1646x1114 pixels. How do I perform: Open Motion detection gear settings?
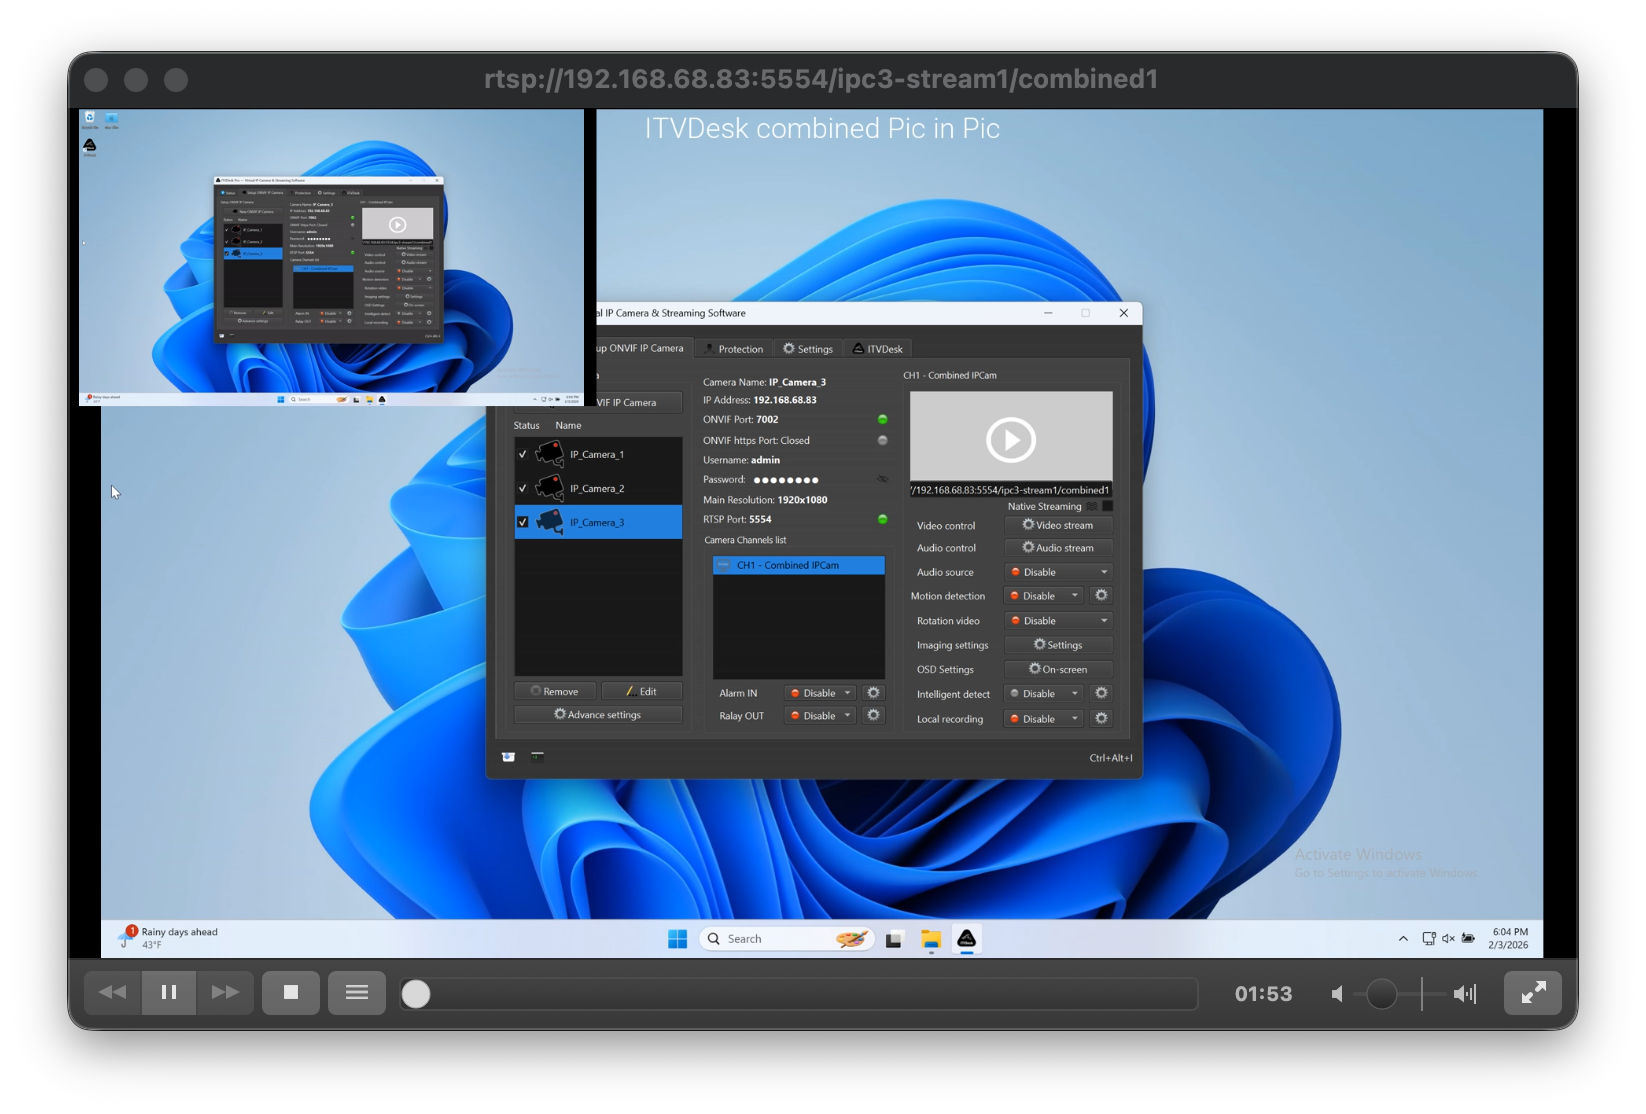(1101, 596)
